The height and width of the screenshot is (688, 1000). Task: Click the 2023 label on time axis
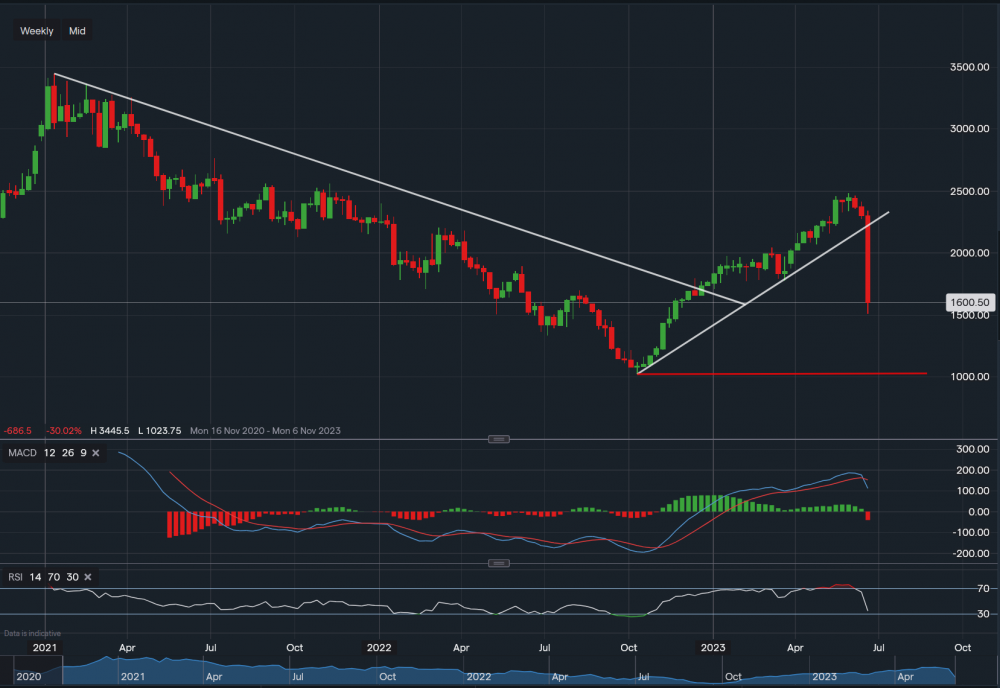[x=712, y=647]
